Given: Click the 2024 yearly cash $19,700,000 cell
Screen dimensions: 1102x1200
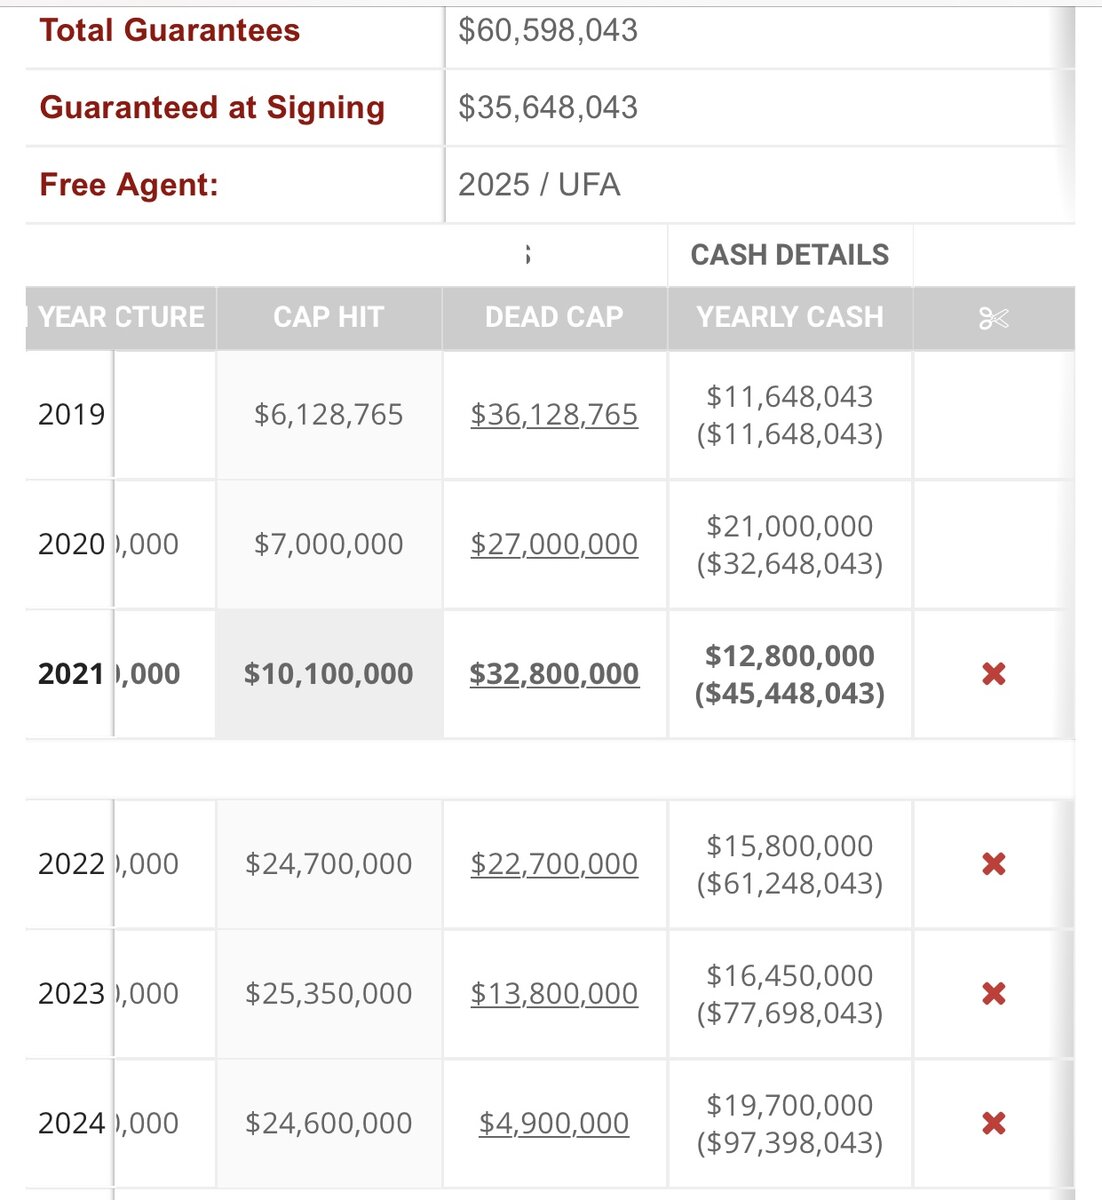Looking at the screenshot, I should coord(790,1106).
